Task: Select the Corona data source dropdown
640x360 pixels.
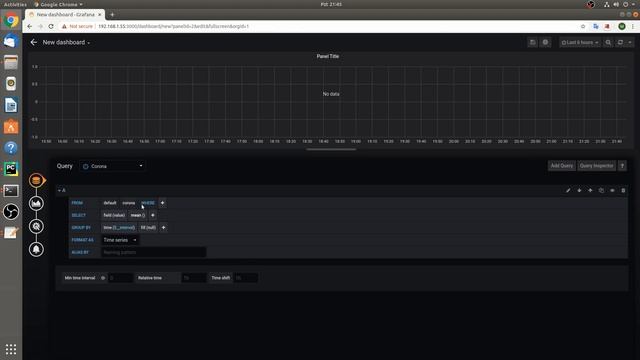Action: (112, 166)
